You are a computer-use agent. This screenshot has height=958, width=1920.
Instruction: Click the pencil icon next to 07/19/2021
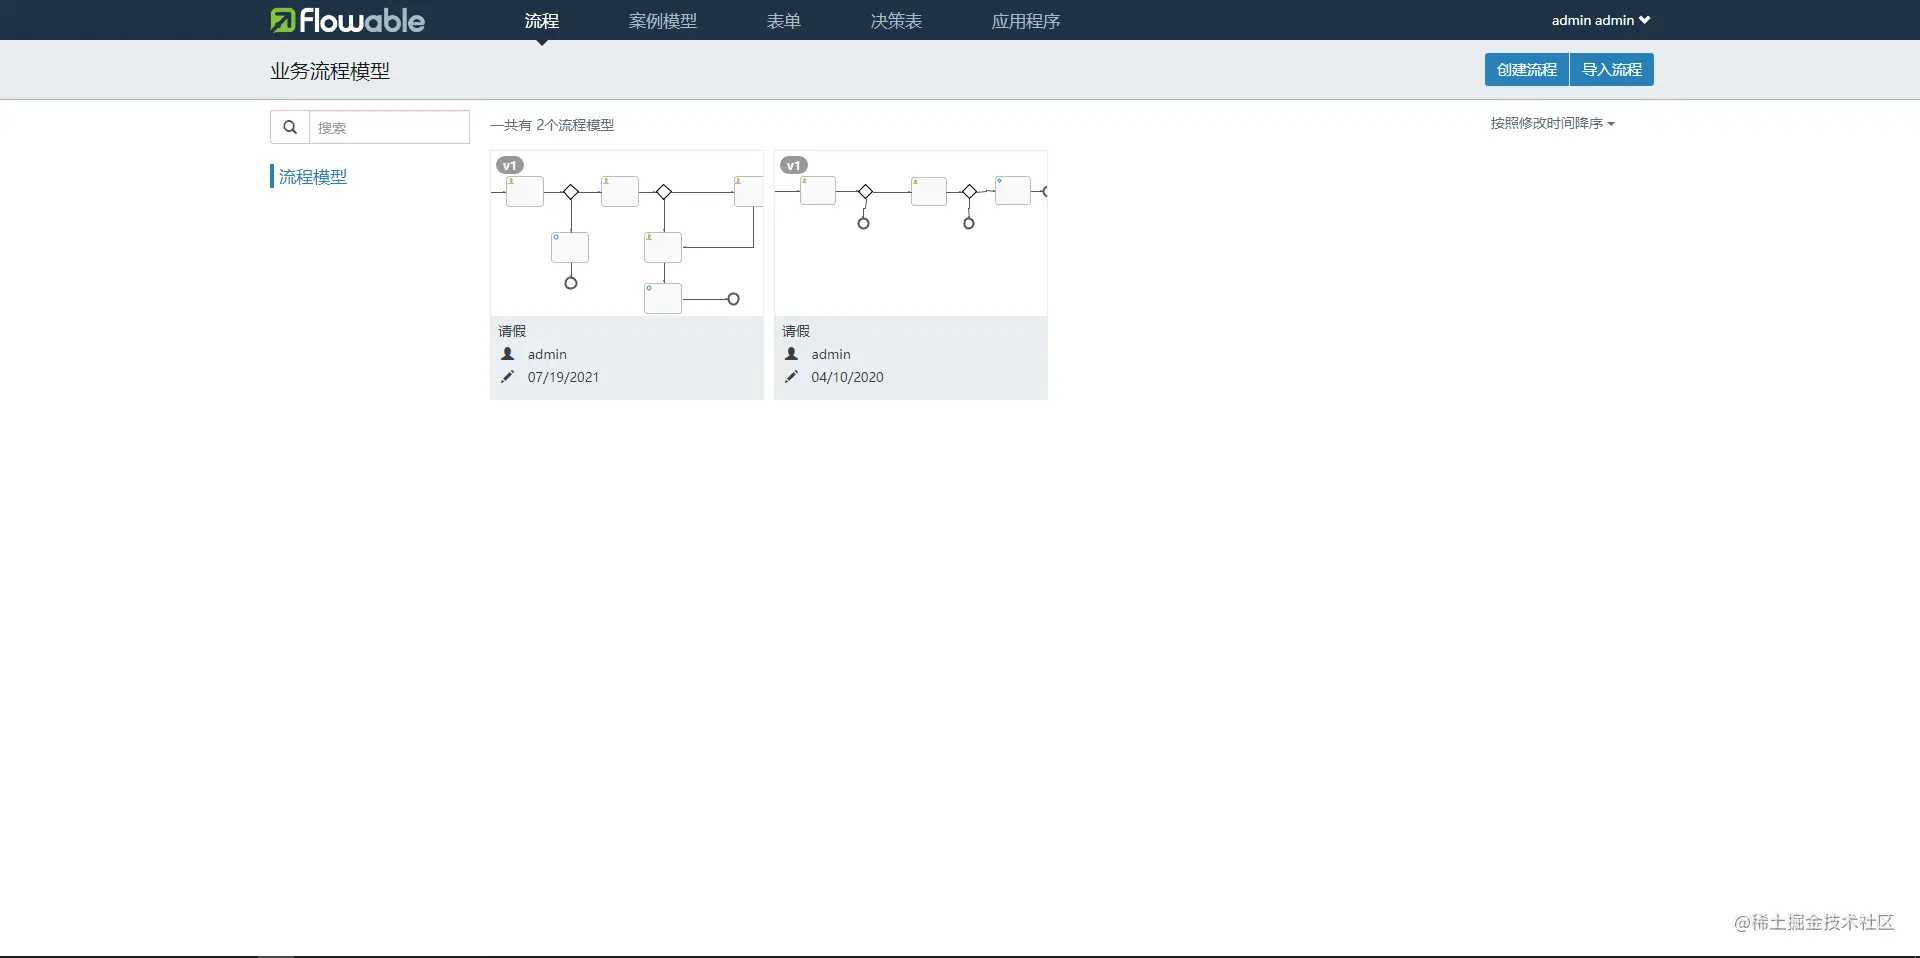click(x=508, y=377)
